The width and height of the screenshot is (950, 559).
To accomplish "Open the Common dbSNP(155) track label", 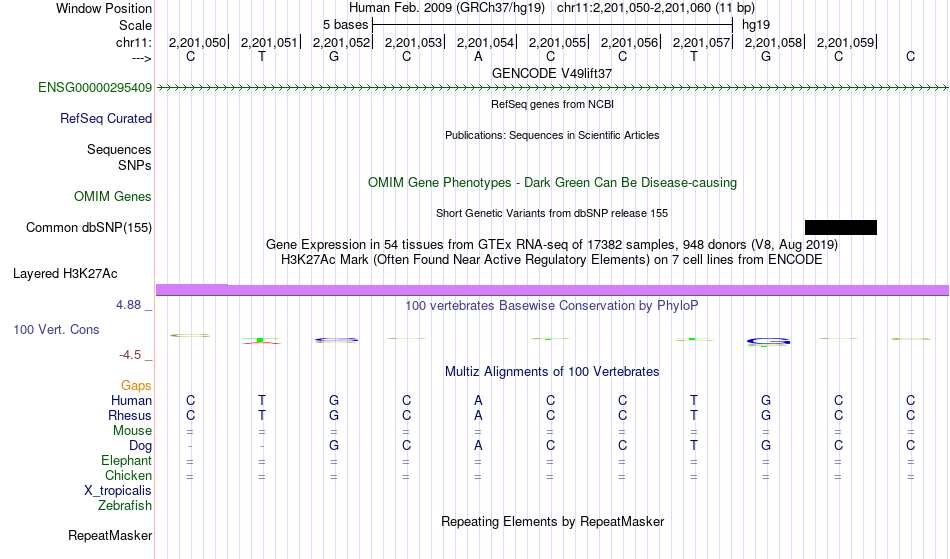I will coord(89,228).
